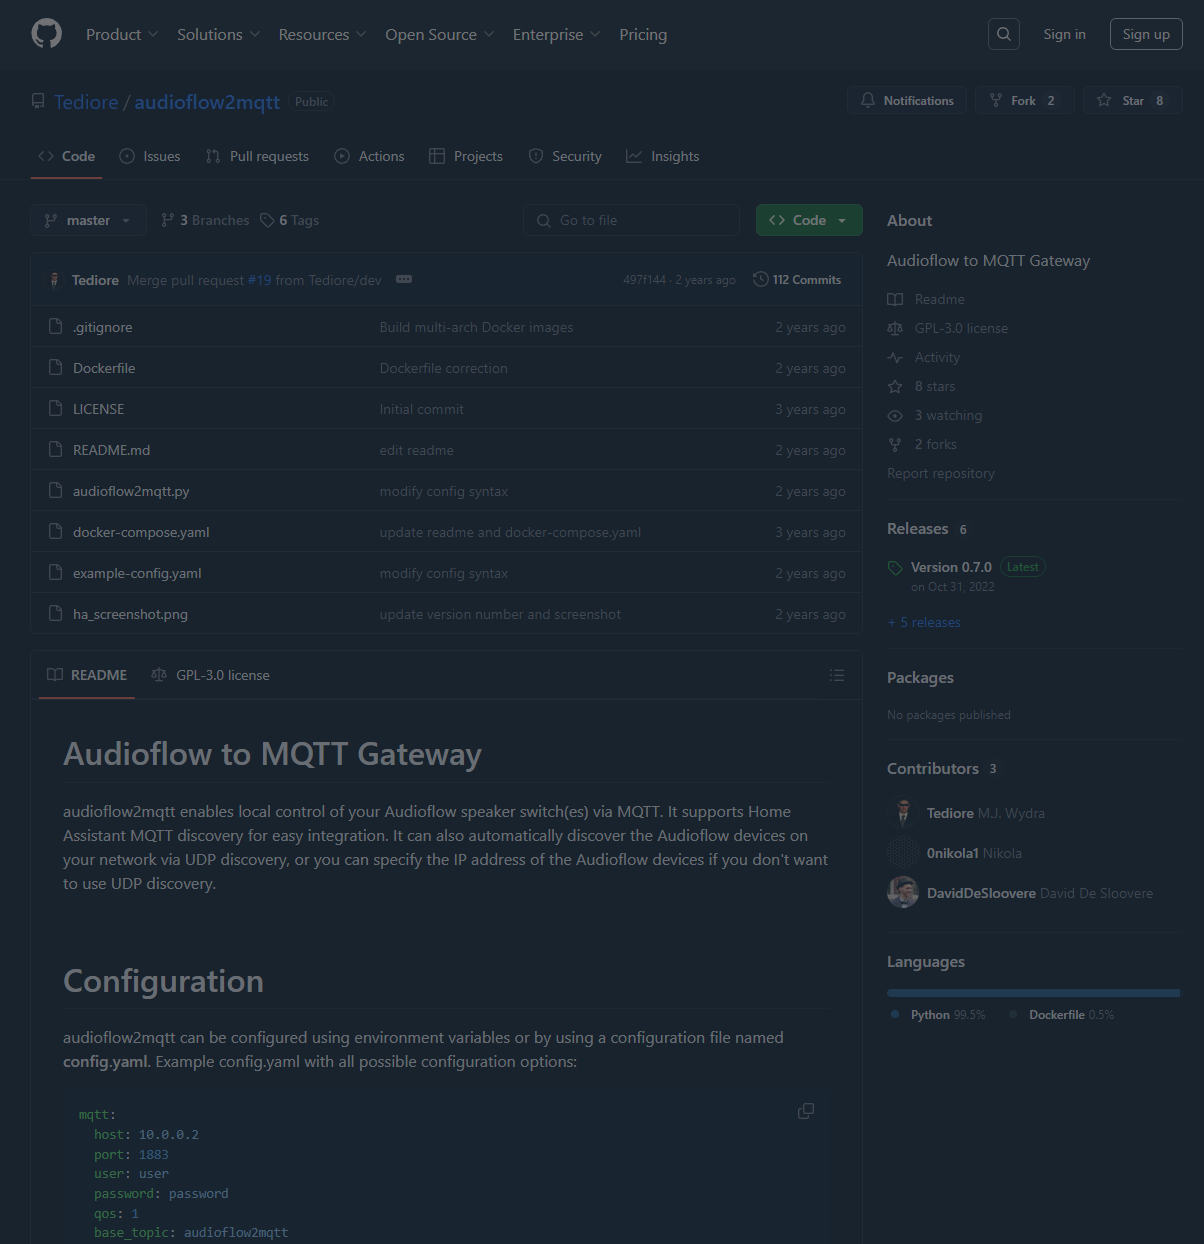
Task: Click the copy permalink icon next to commit message
Action: pos(403,280)
